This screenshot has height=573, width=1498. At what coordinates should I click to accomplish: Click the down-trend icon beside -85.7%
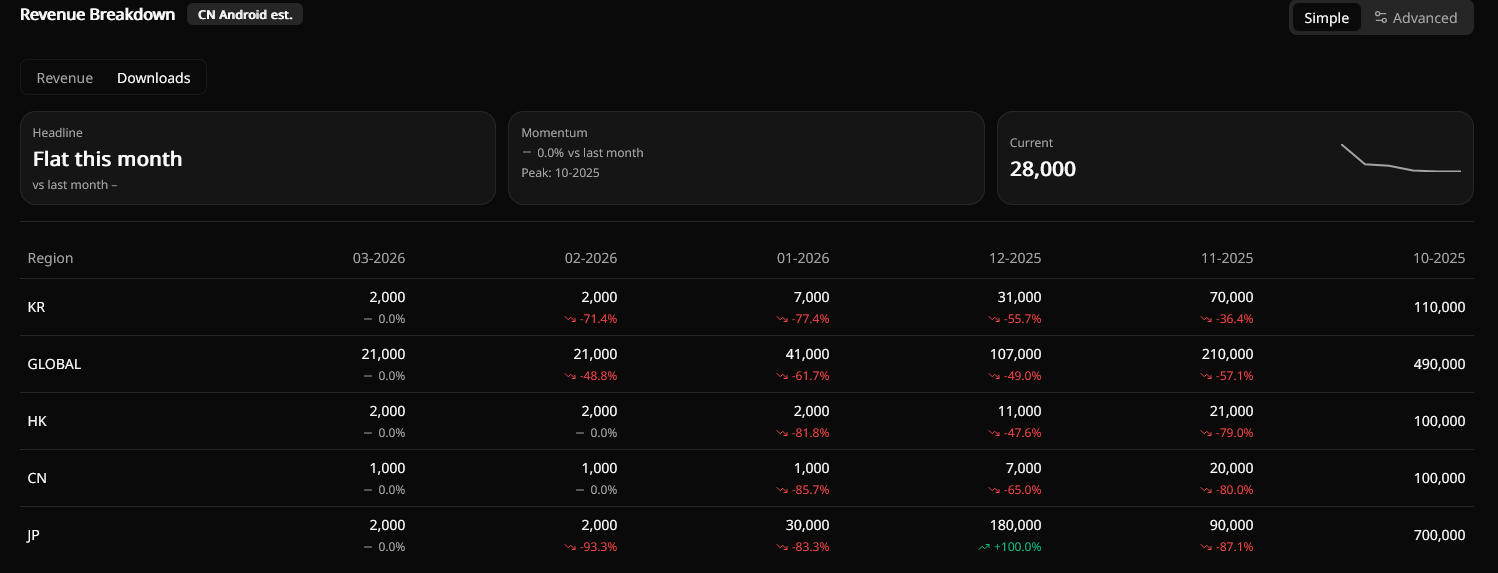tap(782, 490)
